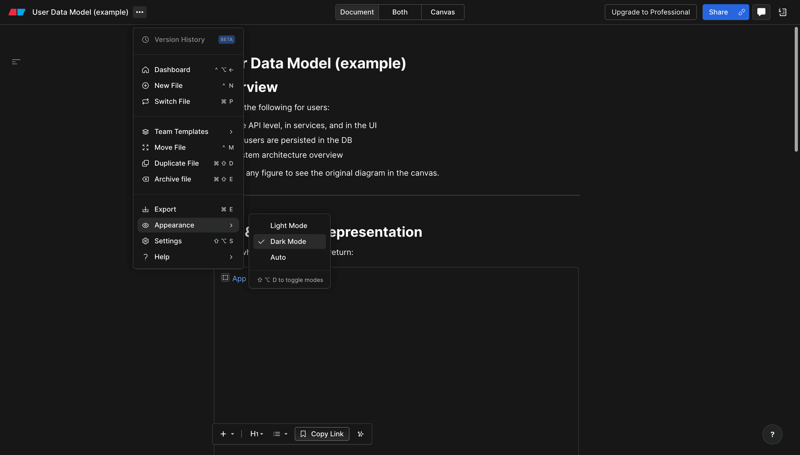Click the Version History clock icon

click(145, 39)
